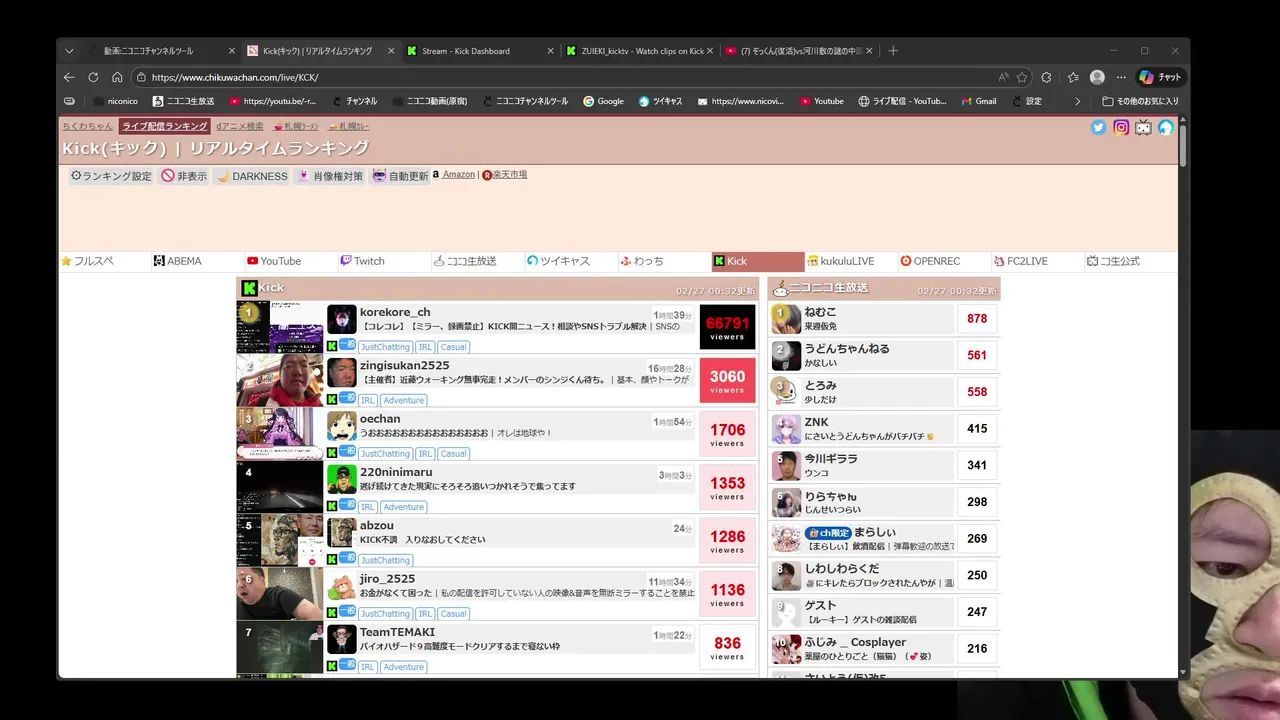The height and width of the screenshot is (720, 1280).
Task: Click the green Kick icon under korekore_ch
Action: (332, 346)
